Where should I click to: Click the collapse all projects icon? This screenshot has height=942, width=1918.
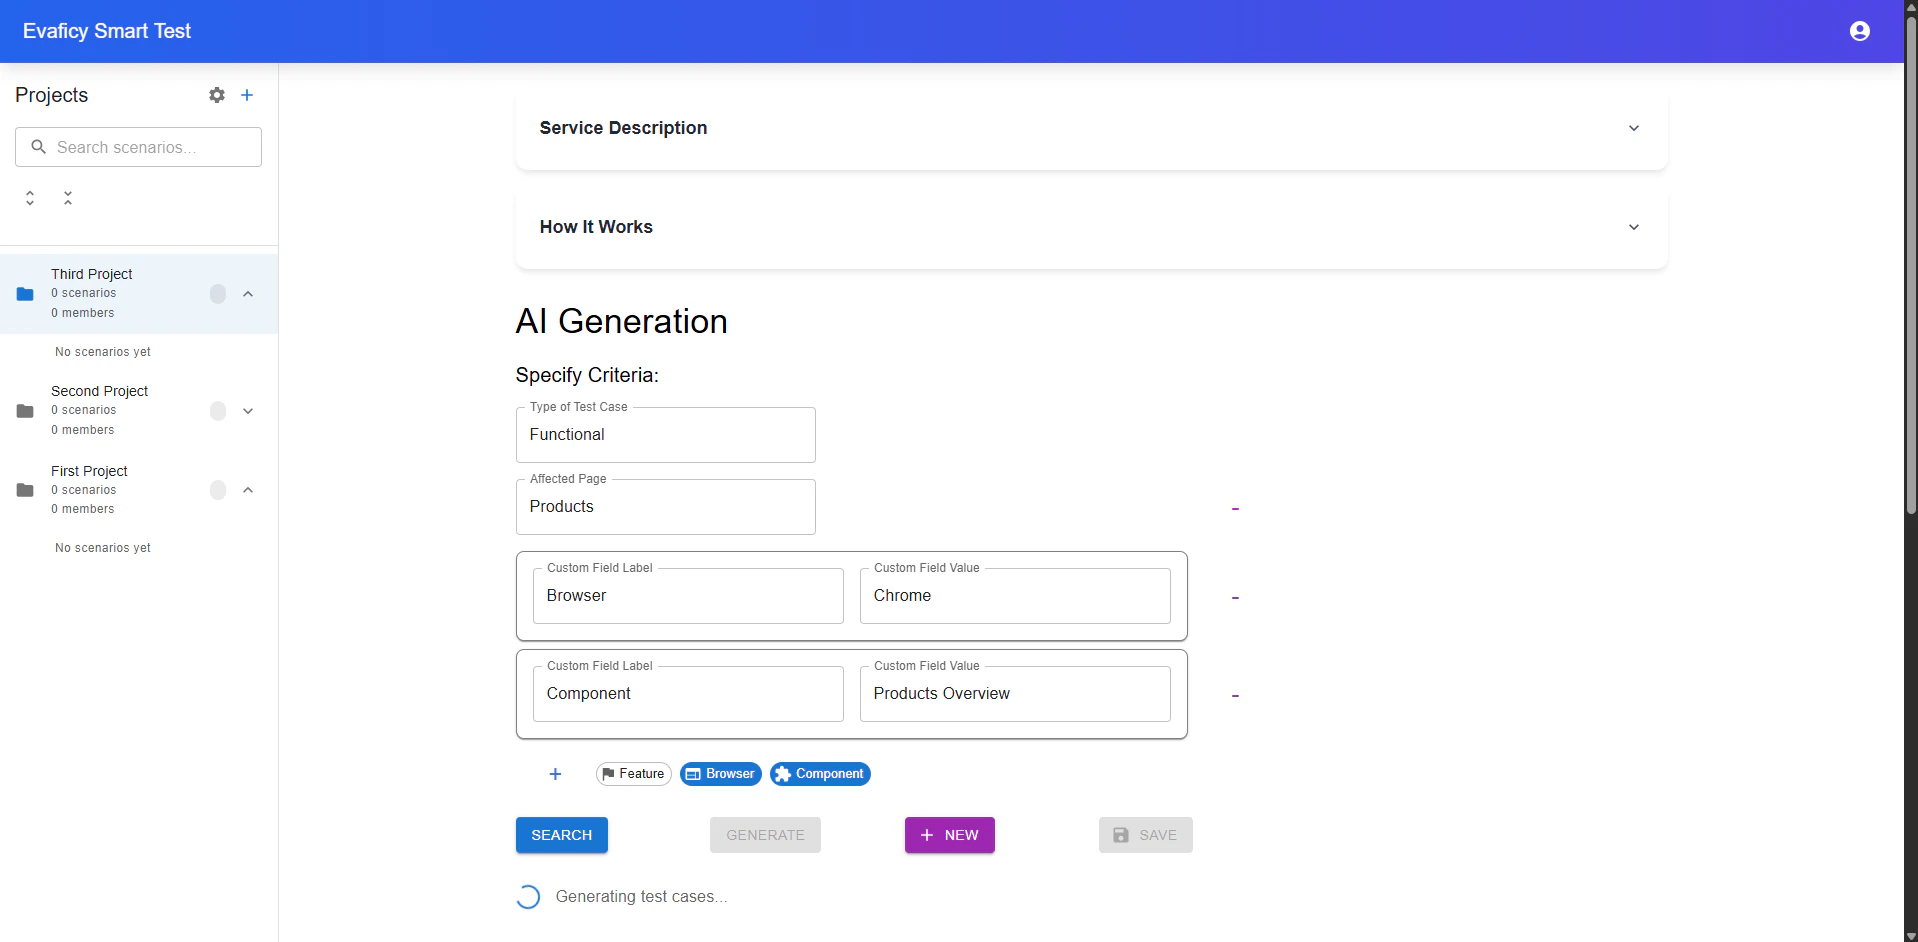(68, 198)
